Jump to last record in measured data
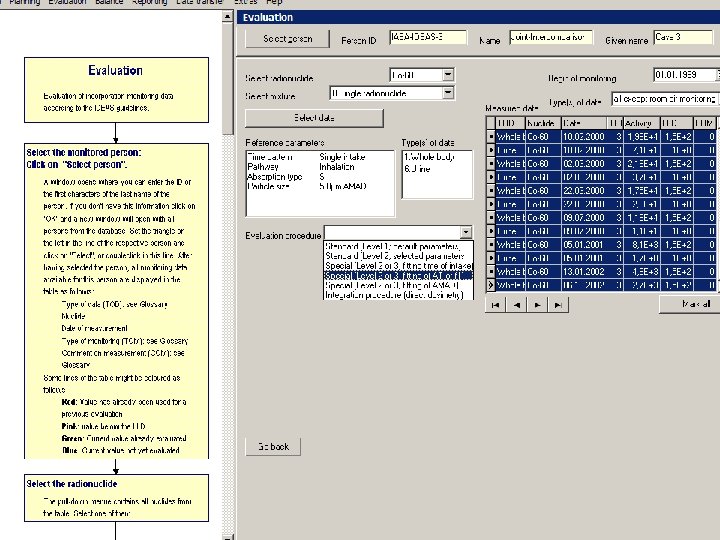Image resolution: width=720 pixels, height=540 pixels. click(558, 305)
